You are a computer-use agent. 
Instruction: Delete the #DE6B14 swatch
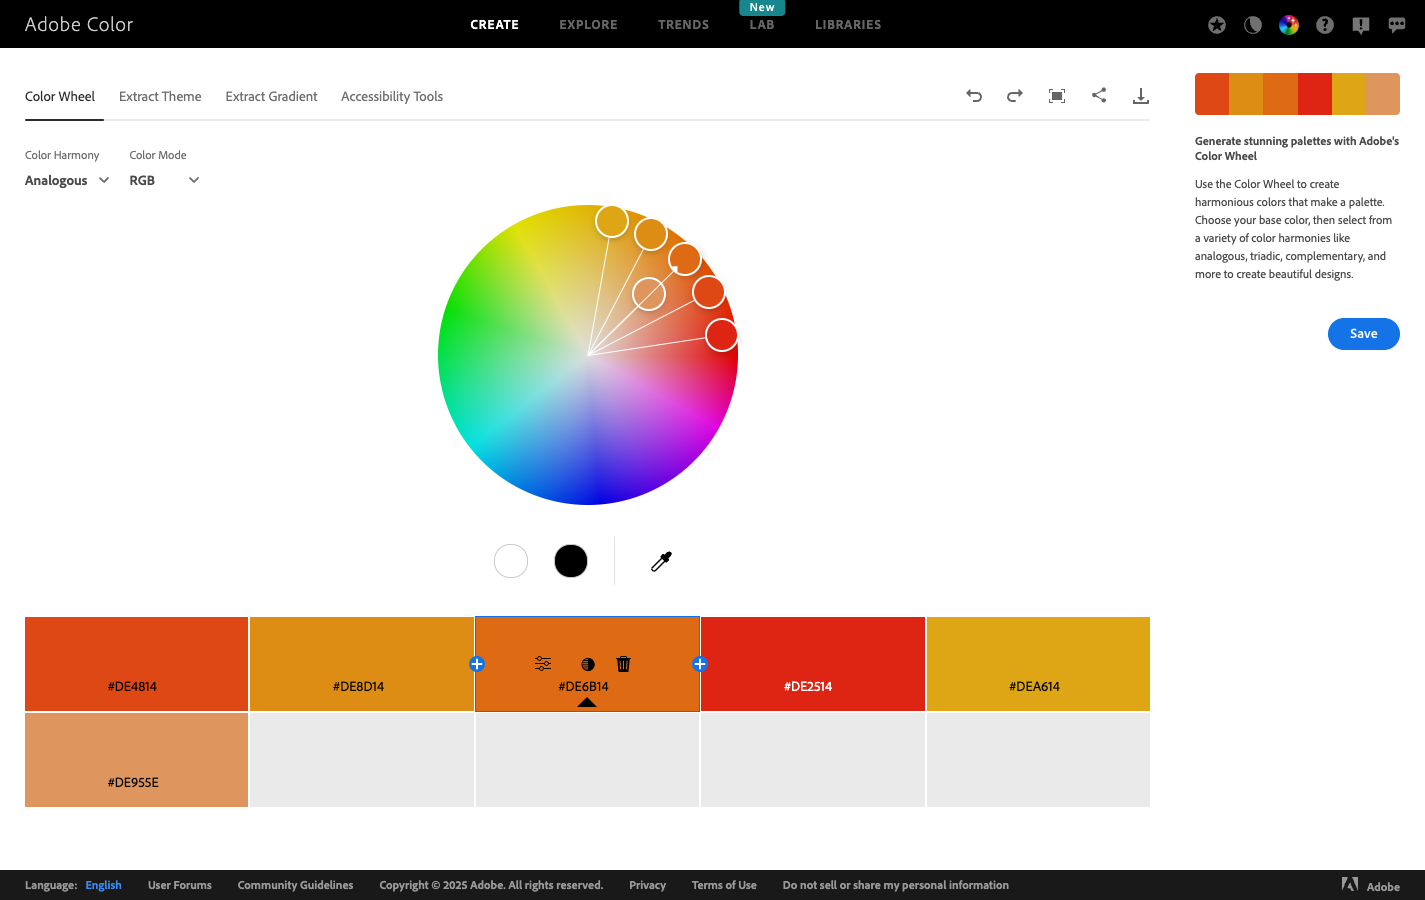(x=623, y=663)
